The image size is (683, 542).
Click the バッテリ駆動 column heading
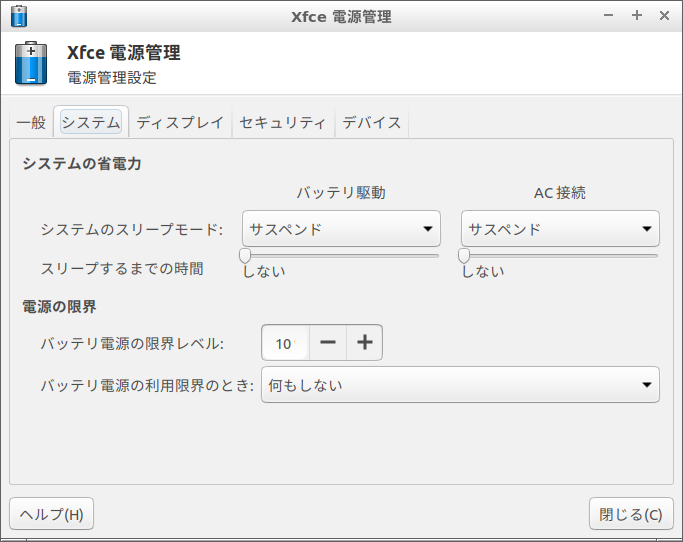(341, 193)
